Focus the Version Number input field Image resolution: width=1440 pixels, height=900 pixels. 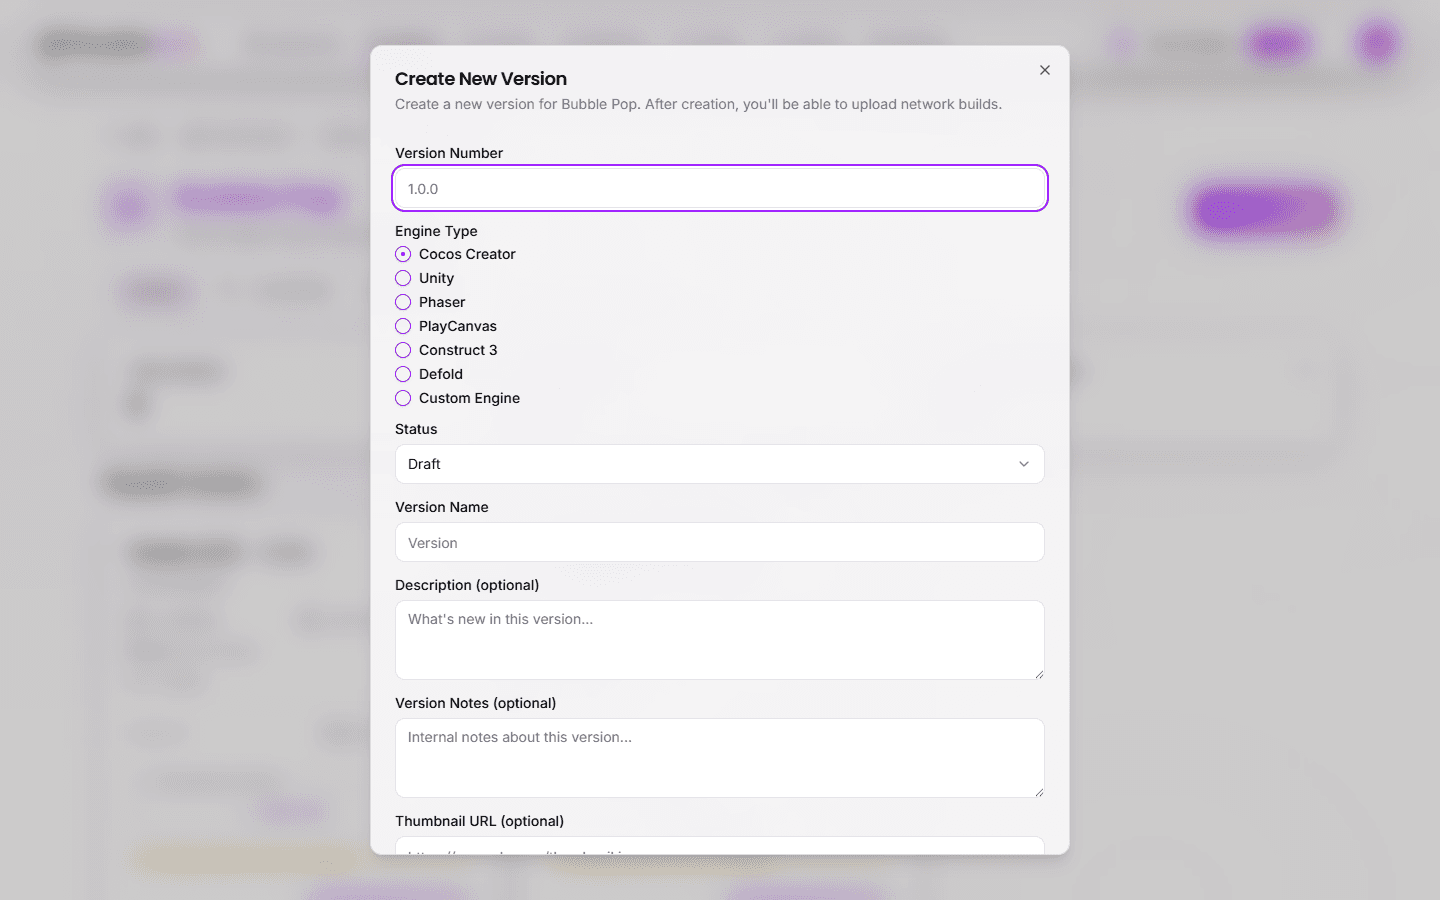click(x=719, y=188)
